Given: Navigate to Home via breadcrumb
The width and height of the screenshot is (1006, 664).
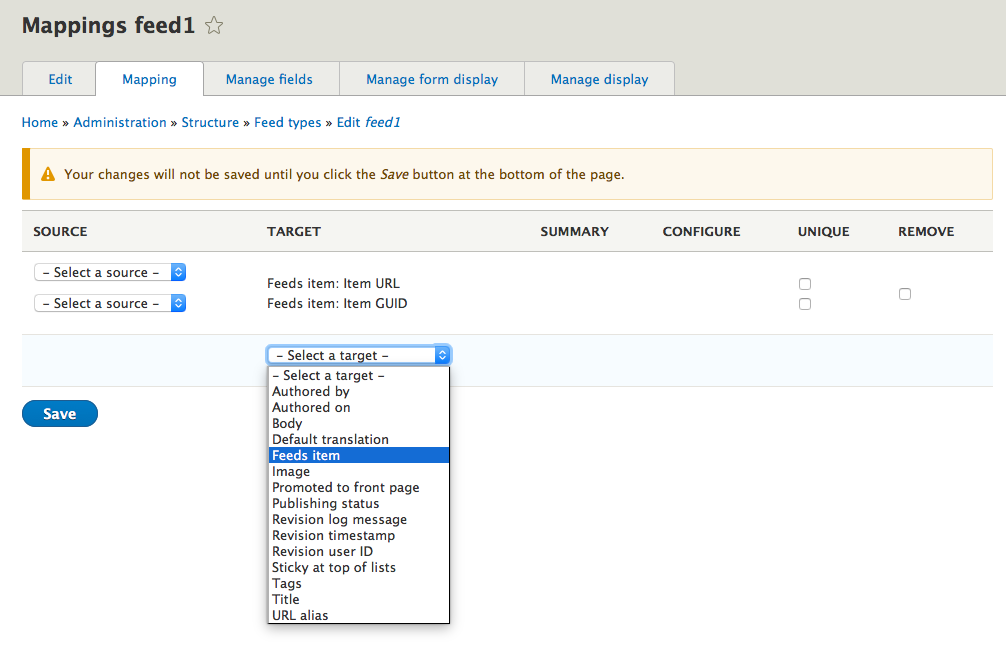Looking at the screenshot, I should coord(39,122).
